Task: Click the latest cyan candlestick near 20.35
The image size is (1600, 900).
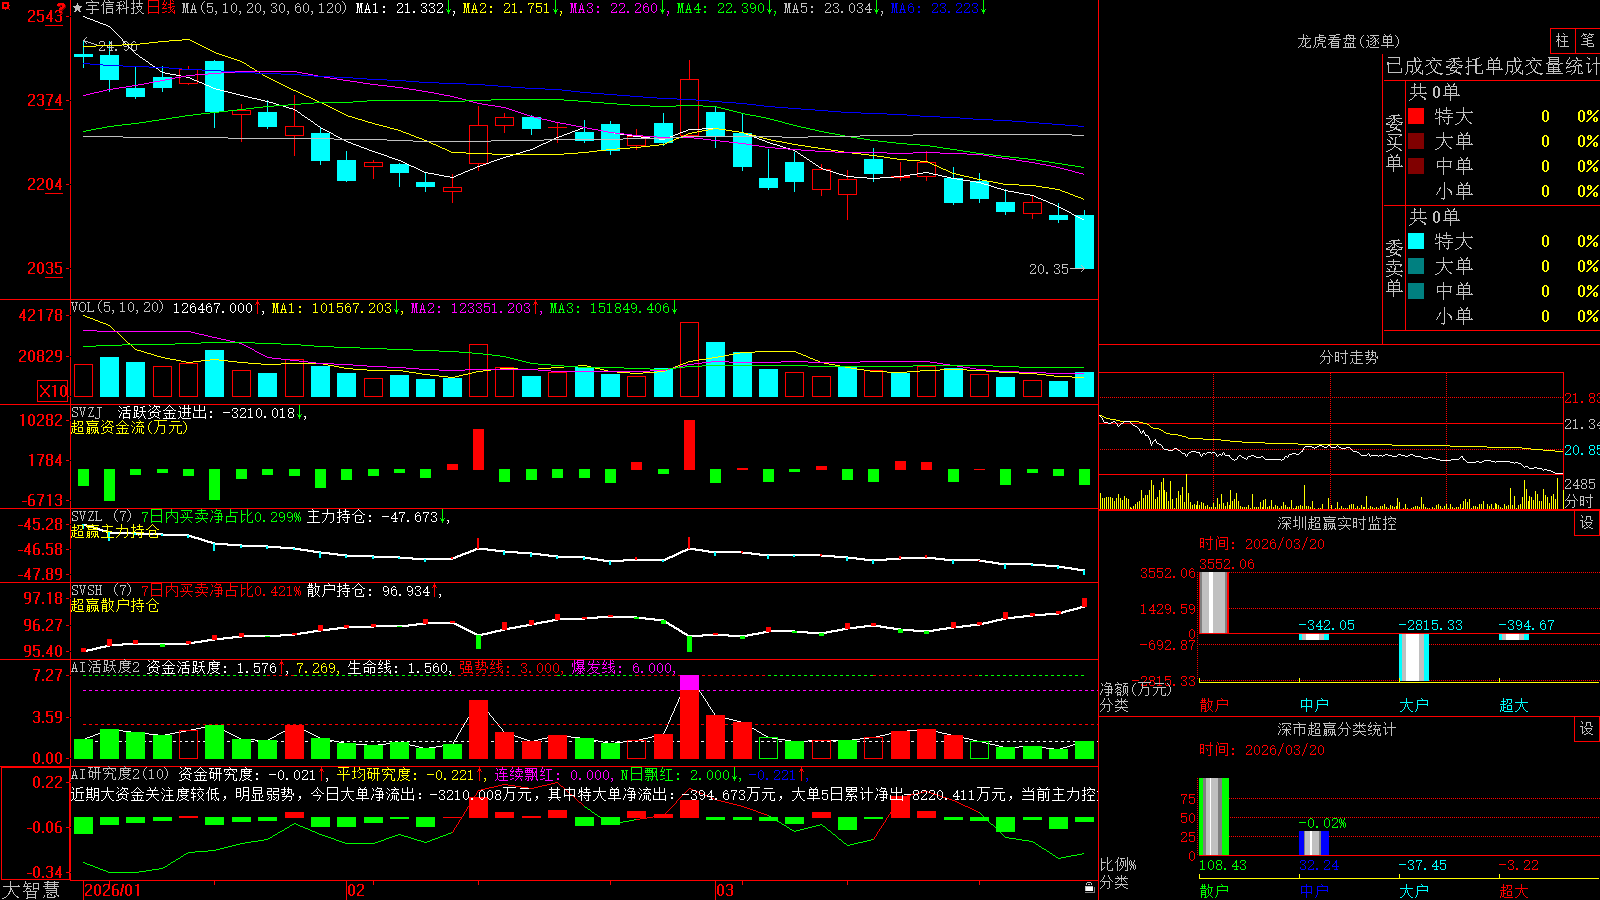Action: [1084, 241]
